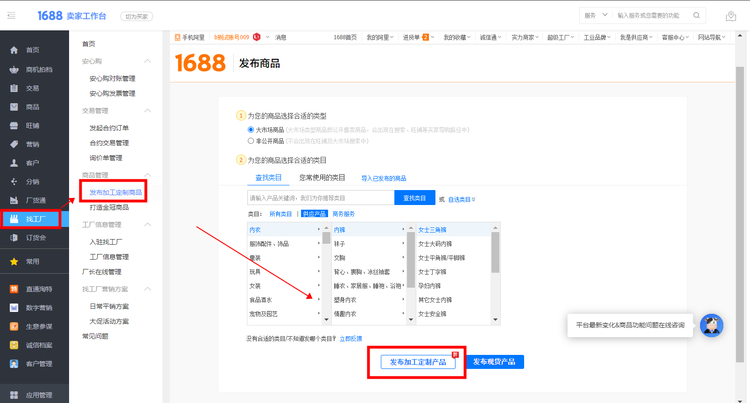
Task: Collapse the 找工厂营销方案 section
Action: 147,289
